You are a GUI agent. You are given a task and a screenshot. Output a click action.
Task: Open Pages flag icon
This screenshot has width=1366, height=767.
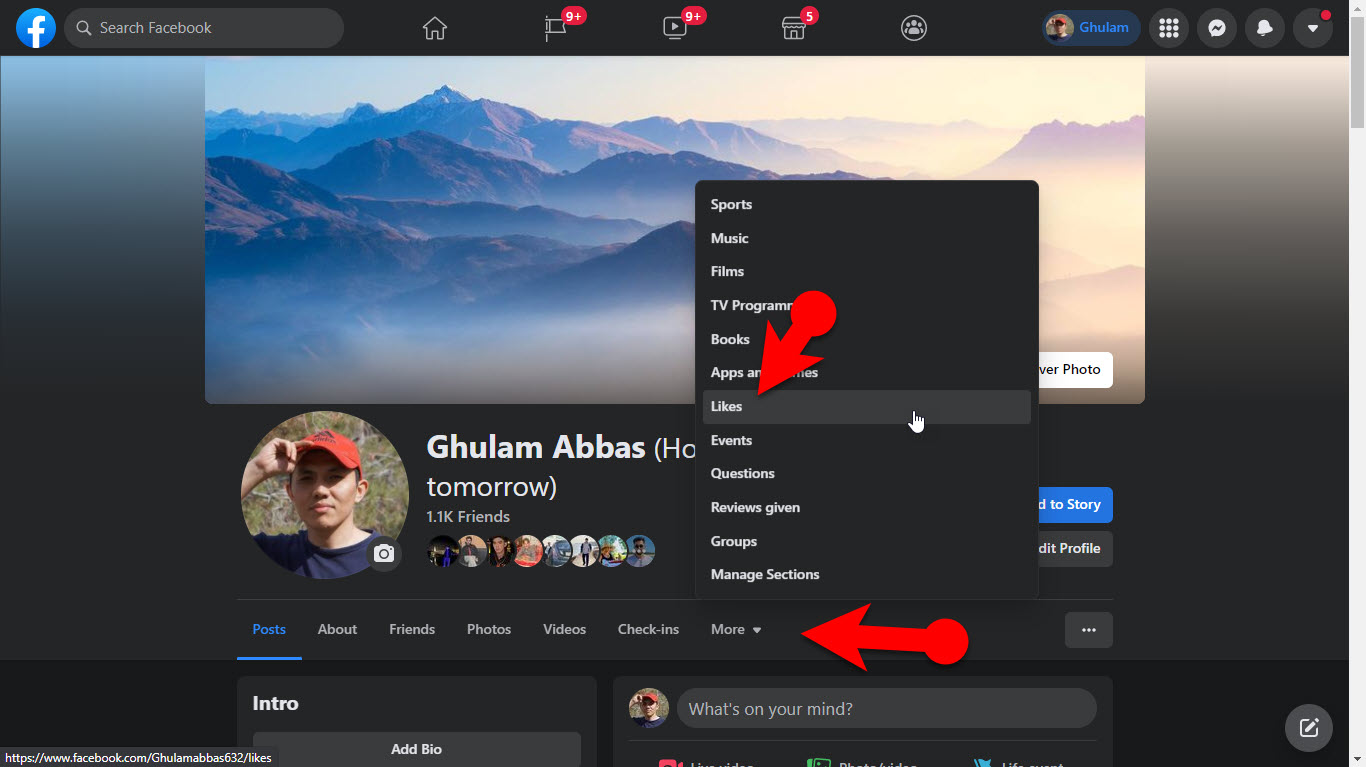click(555, 28)
